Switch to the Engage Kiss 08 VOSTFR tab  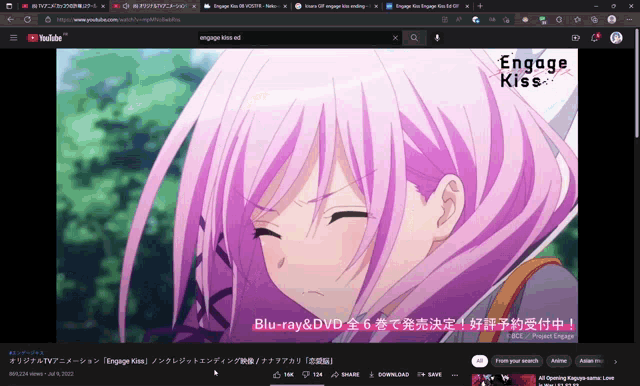(245, 6)
